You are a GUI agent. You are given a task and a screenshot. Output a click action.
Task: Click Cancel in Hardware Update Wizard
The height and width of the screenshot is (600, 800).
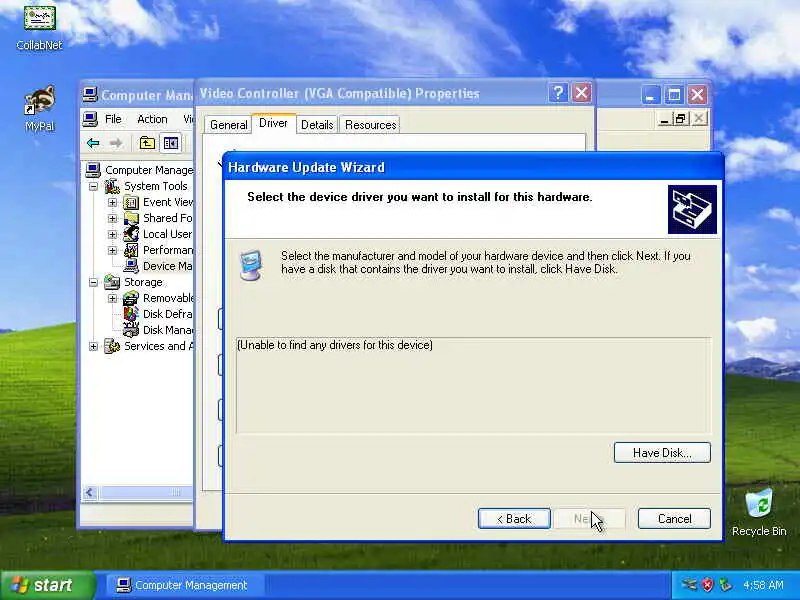pyautogui.click(x=674, y=519)
